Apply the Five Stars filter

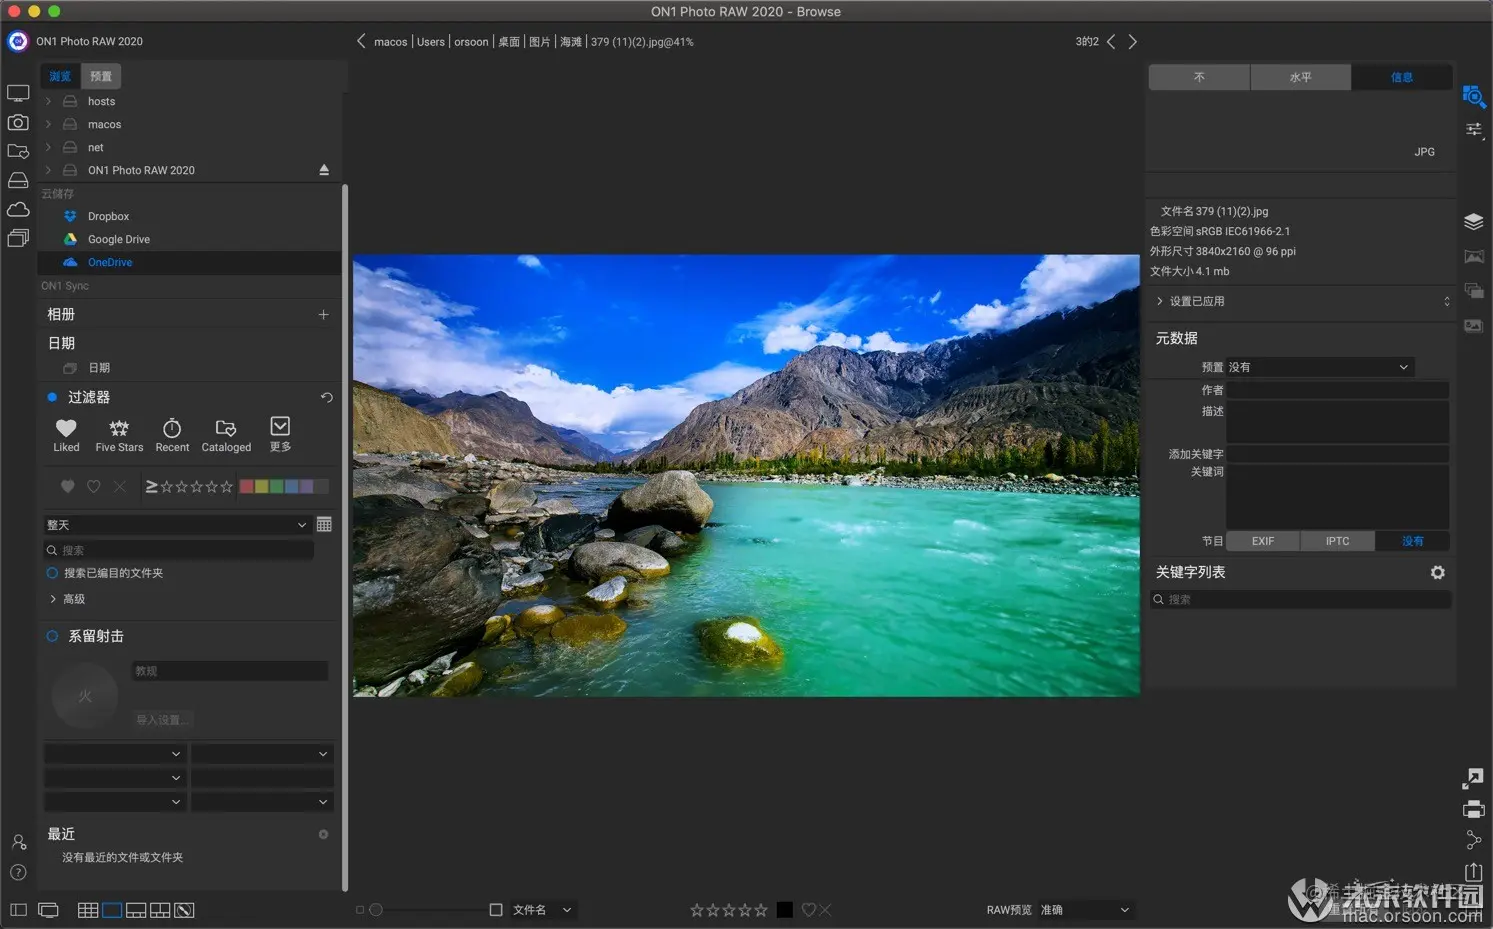[x=119, y=435]
